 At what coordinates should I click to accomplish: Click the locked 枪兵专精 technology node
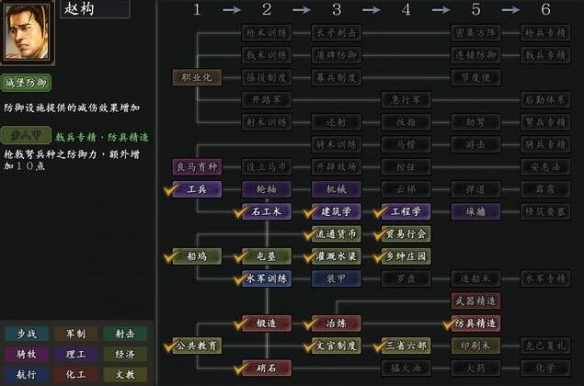tap(545, 33)
